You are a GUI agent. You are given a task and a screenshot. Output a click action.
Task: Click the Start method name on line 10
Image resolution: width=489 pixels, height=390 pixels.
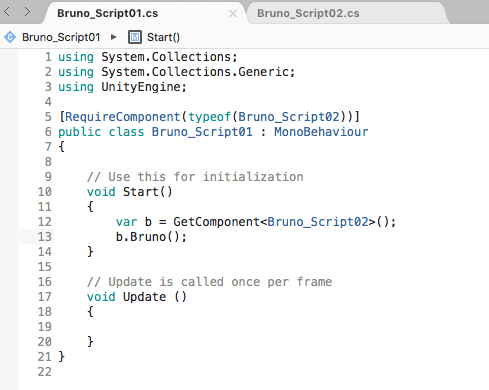click(141, 192)
